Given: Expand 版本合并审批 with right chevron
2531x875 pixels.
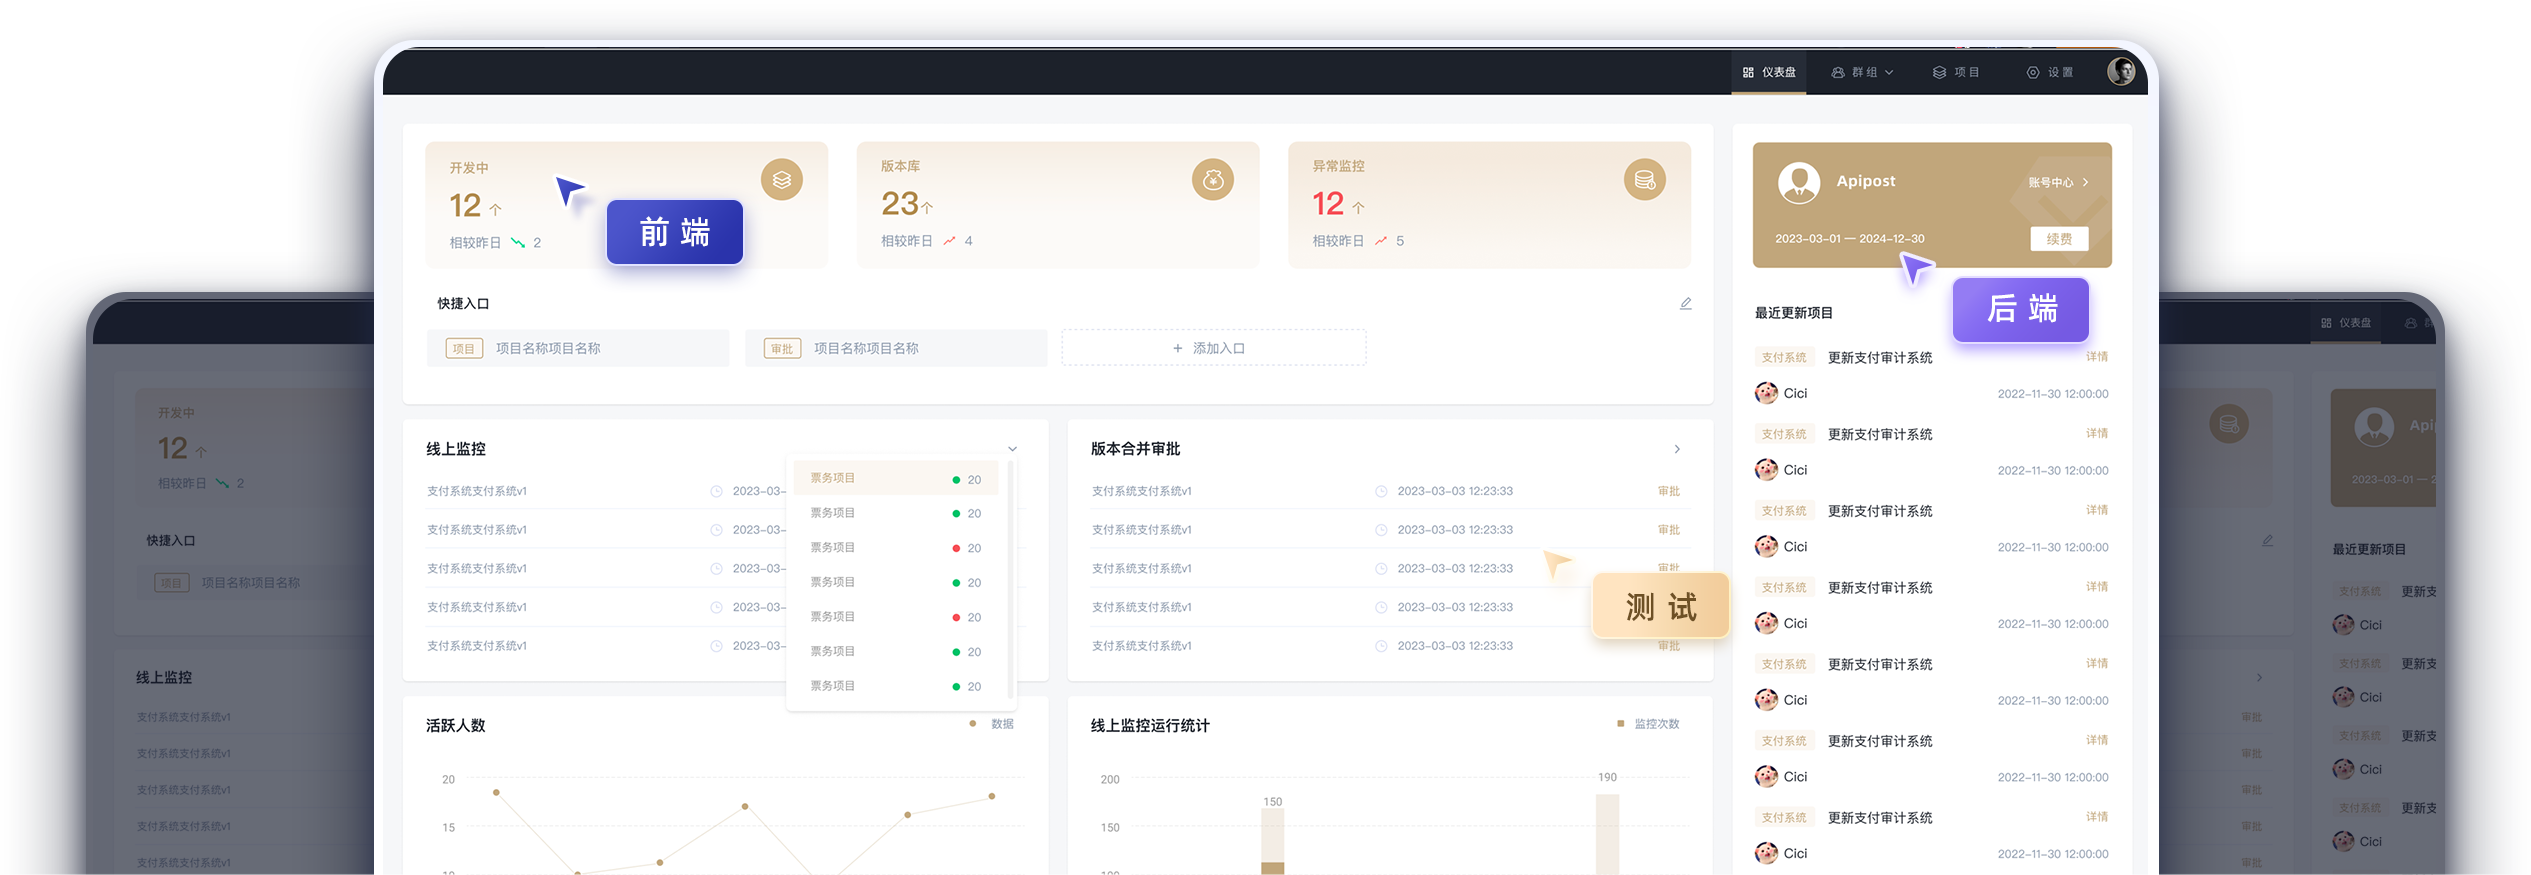Looking at the screenshot, I should (1677, 449).
